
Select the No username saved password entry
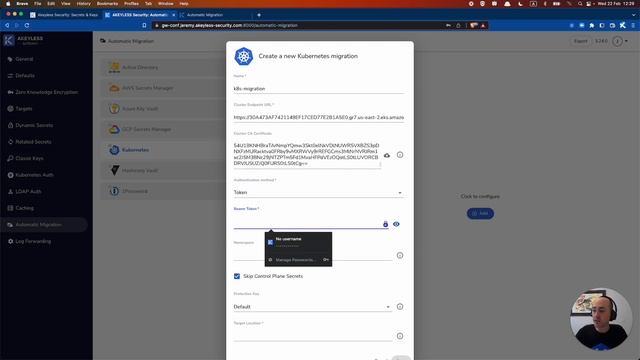pos(298,242)
